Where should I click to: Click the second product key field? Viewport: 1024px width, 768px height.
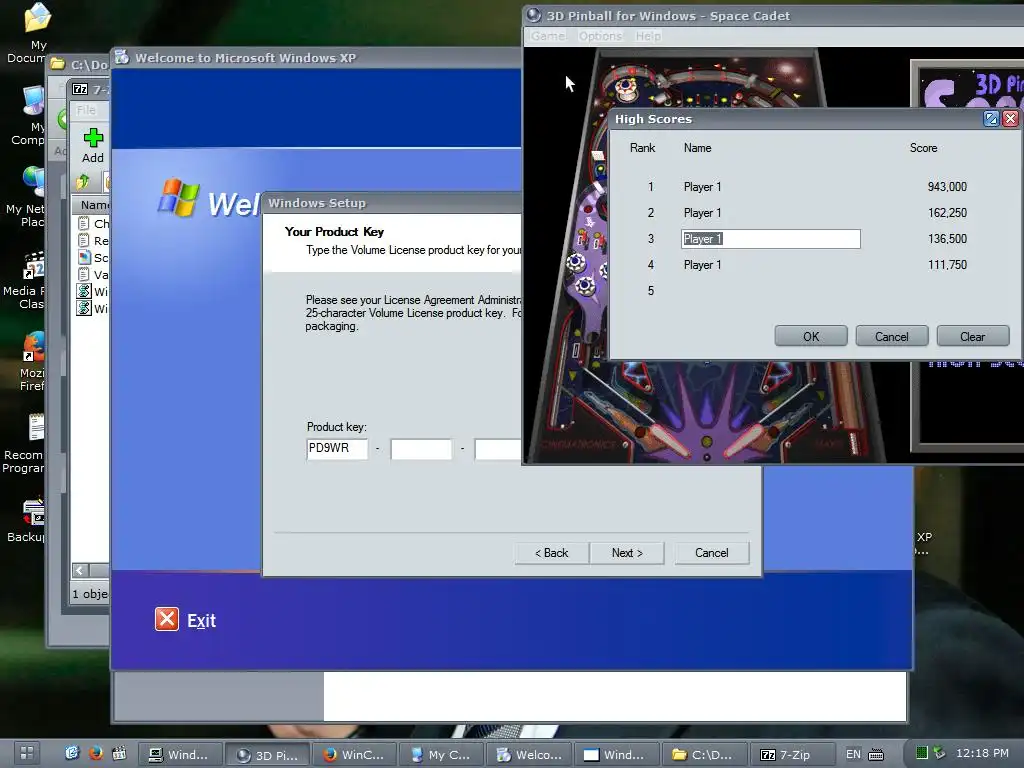421,449
